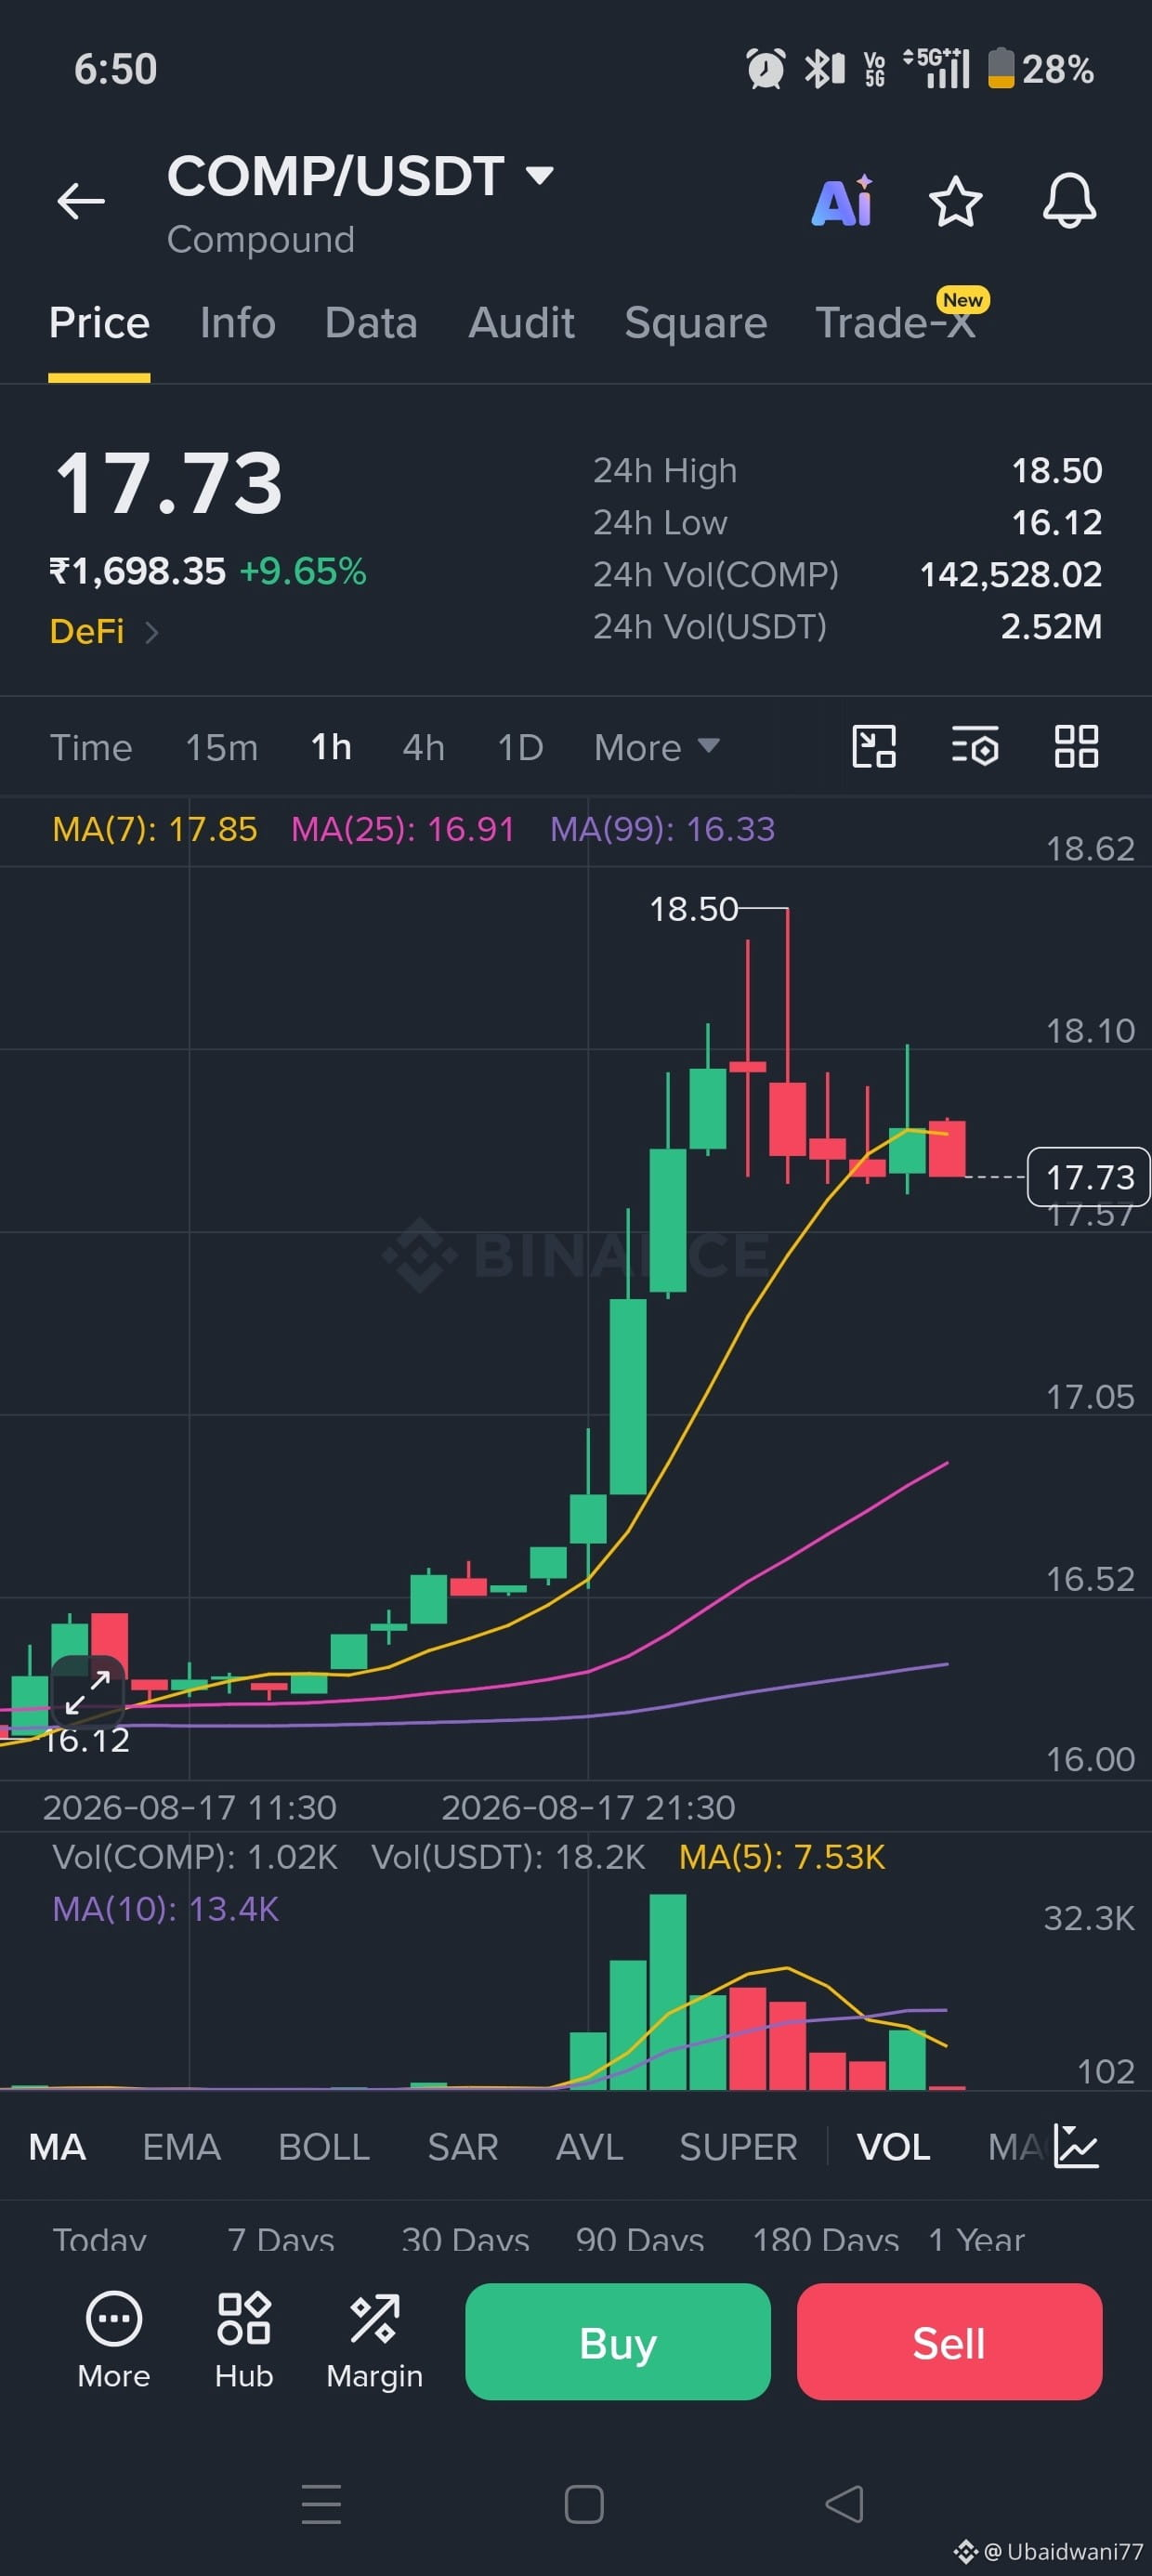Switch to the Data tab
The image size is (1152, 2576).
coord(371,323)
